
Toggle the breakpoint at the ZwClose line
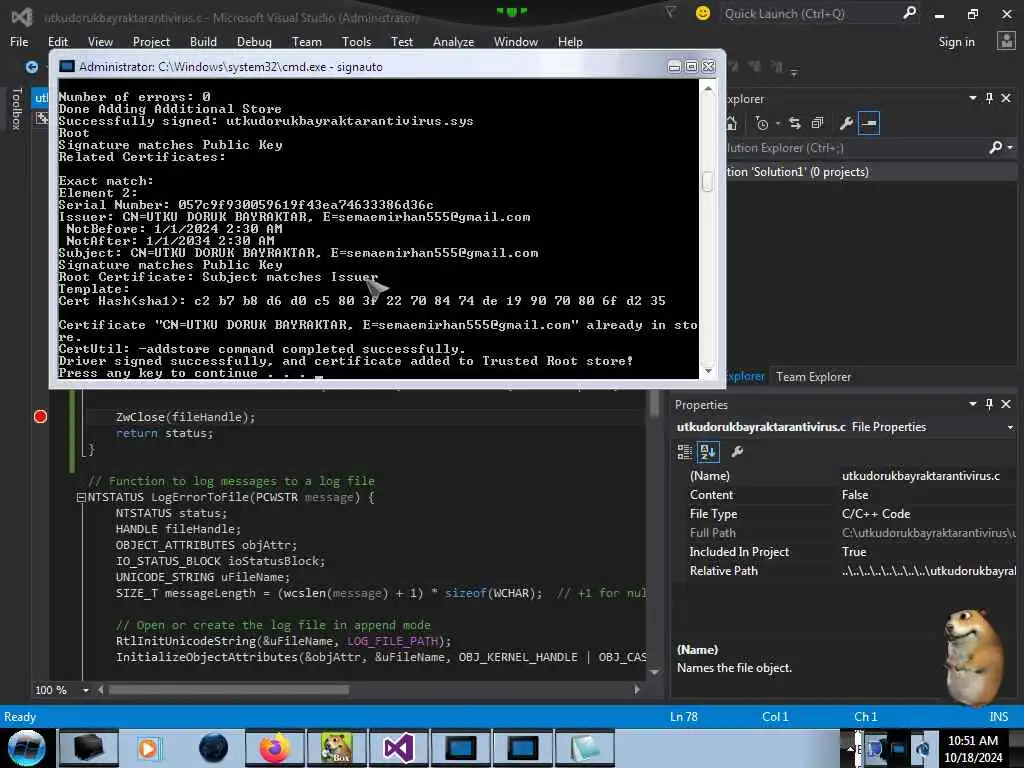pos(40,417)
